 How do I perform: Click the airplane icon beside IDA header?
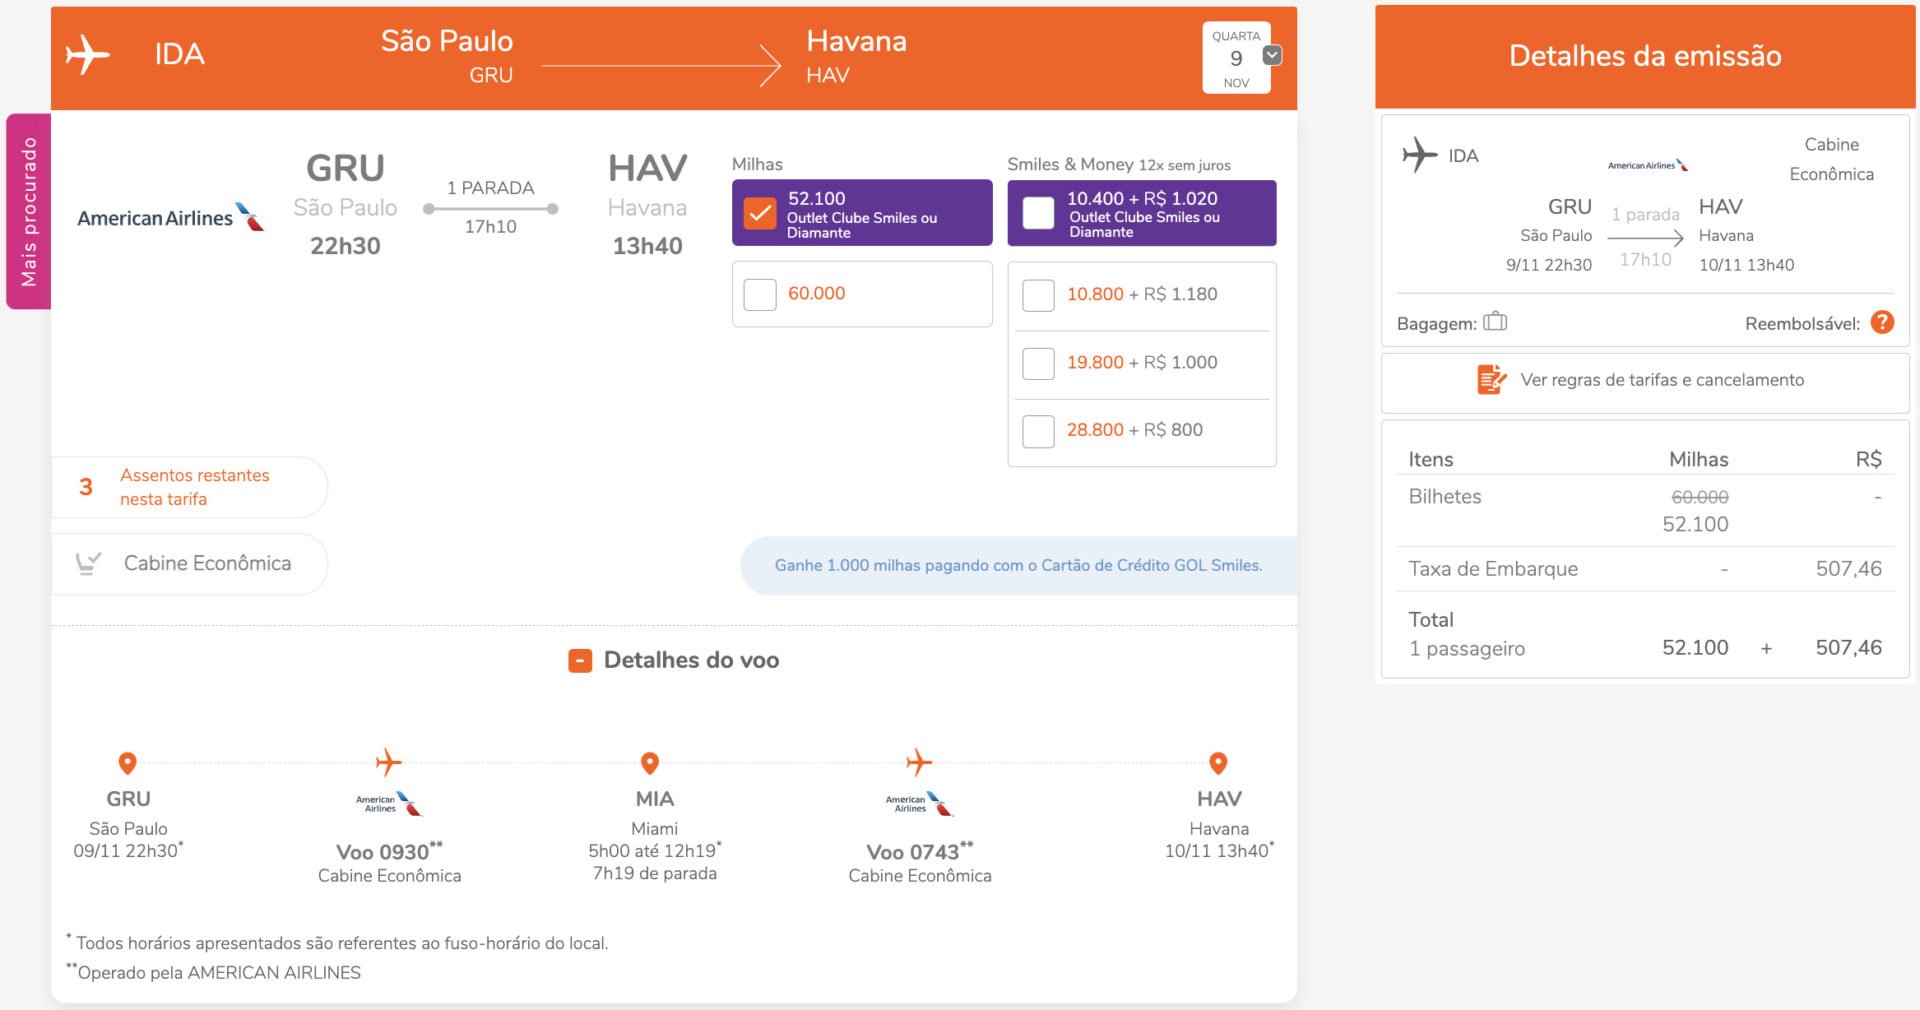(88, 55)
